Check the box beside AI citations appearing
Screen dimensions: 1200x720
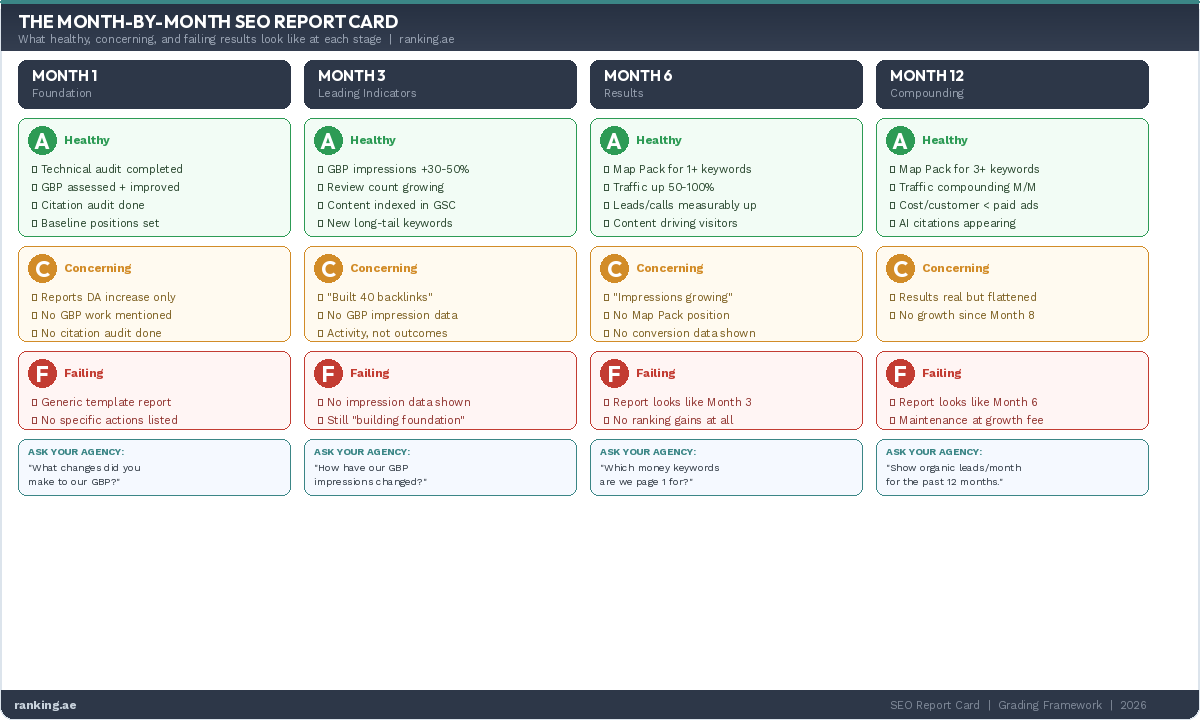(x=893, y=224)
